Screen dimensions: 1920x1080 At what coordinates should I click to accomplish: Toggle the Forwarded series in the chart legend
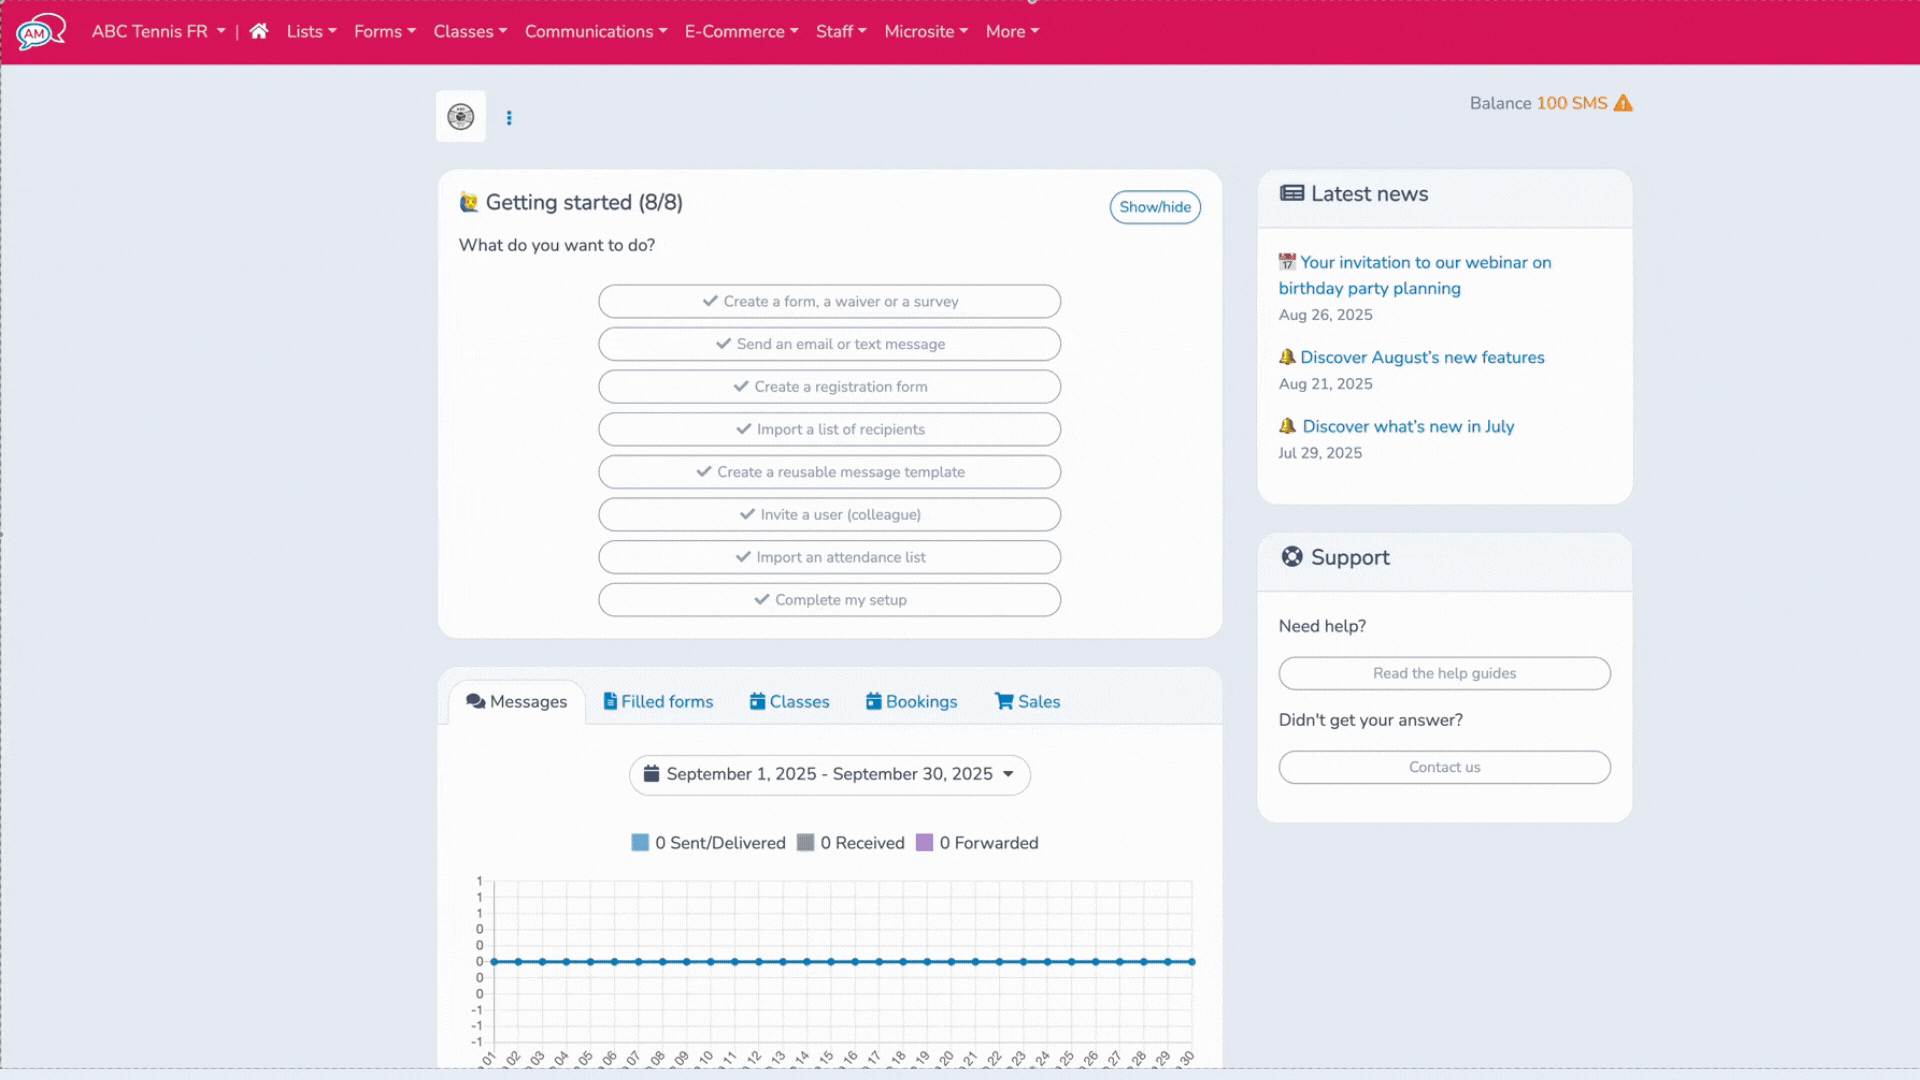988,842
